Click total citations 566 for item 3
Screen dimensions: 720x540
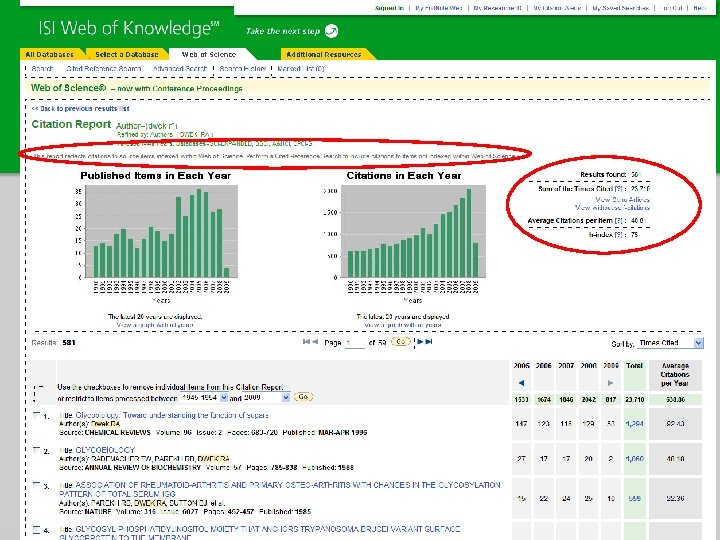pyautogui.click(x=634, y=498)
